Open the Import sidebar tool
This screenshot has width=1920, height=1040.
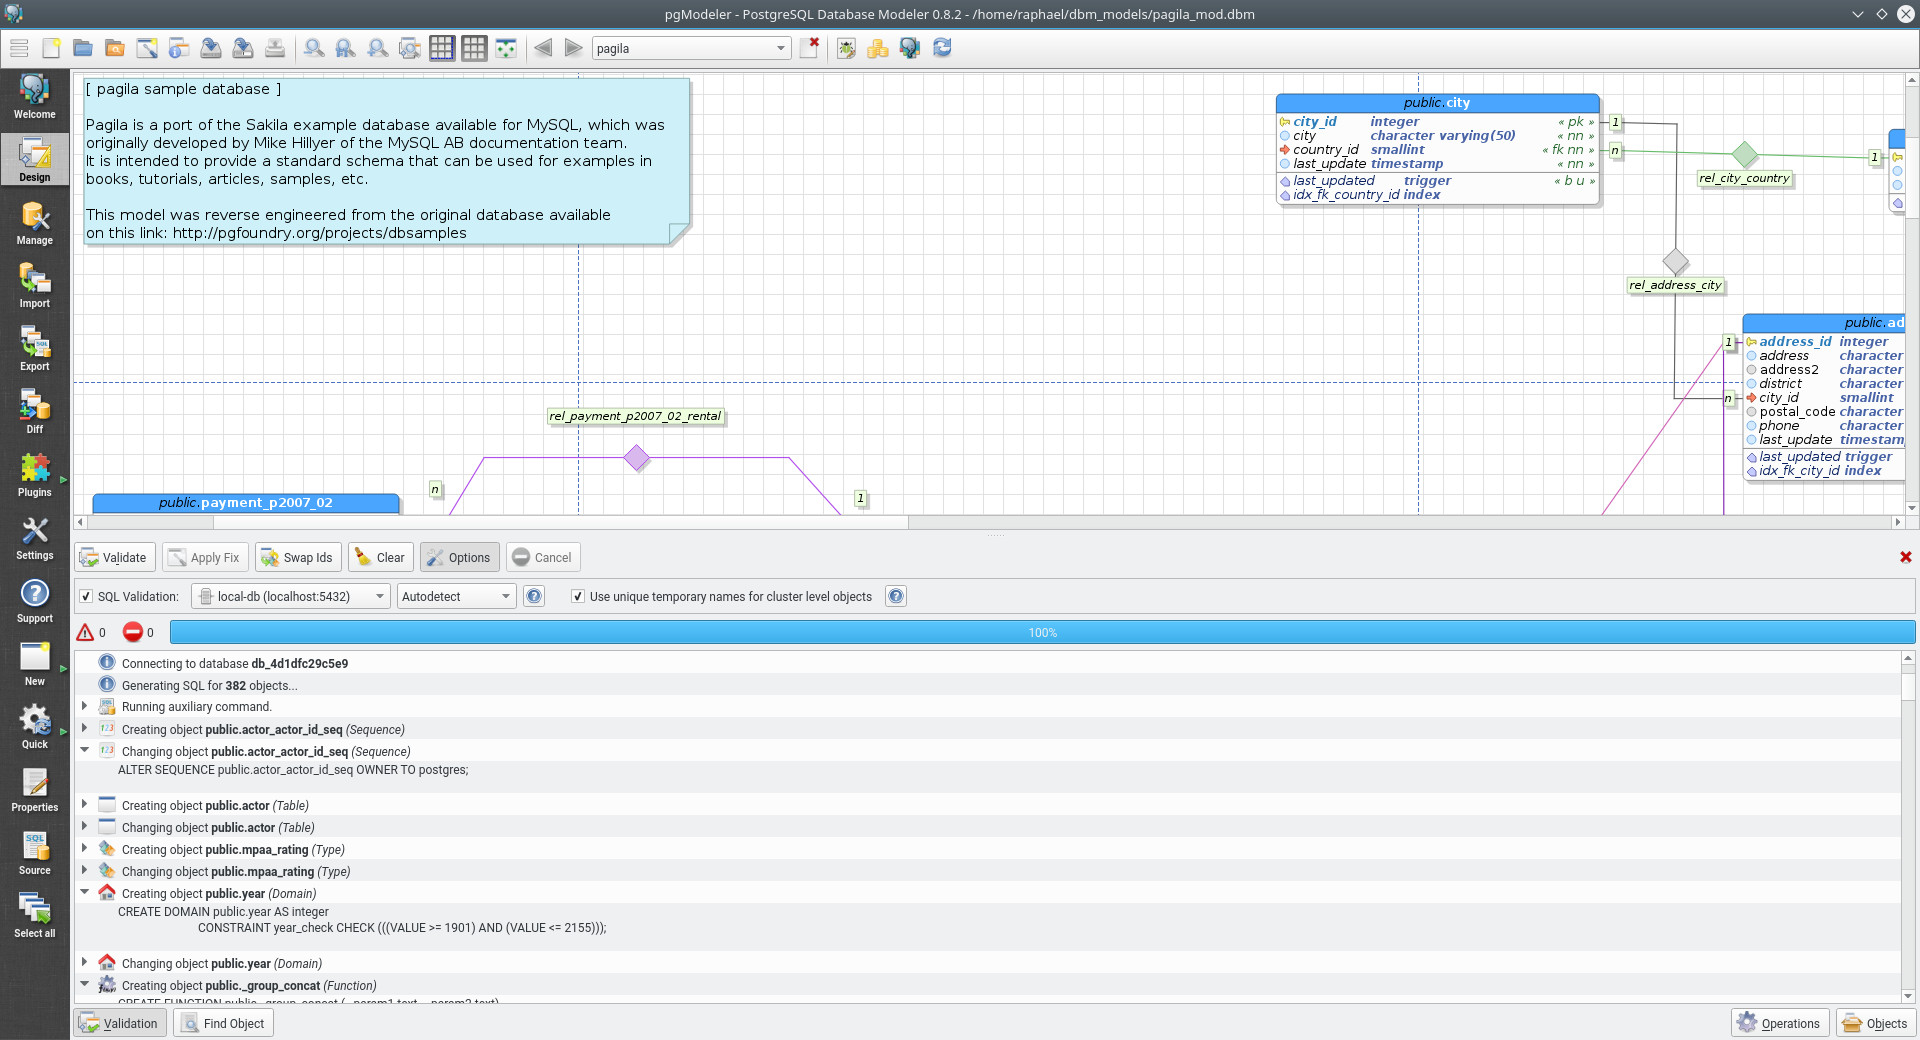(35, 286)
